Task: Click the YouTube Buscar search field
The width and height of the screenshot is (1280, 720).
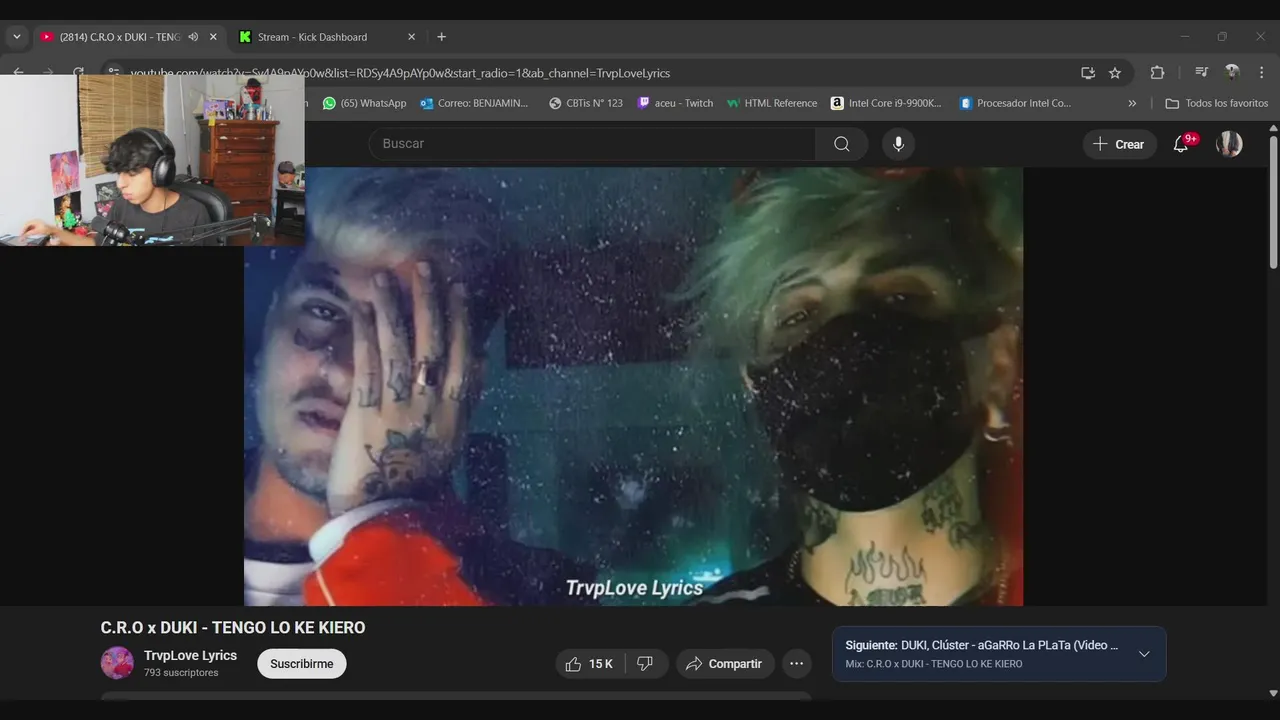Action: pyautogui.click(x=592, y=144)
